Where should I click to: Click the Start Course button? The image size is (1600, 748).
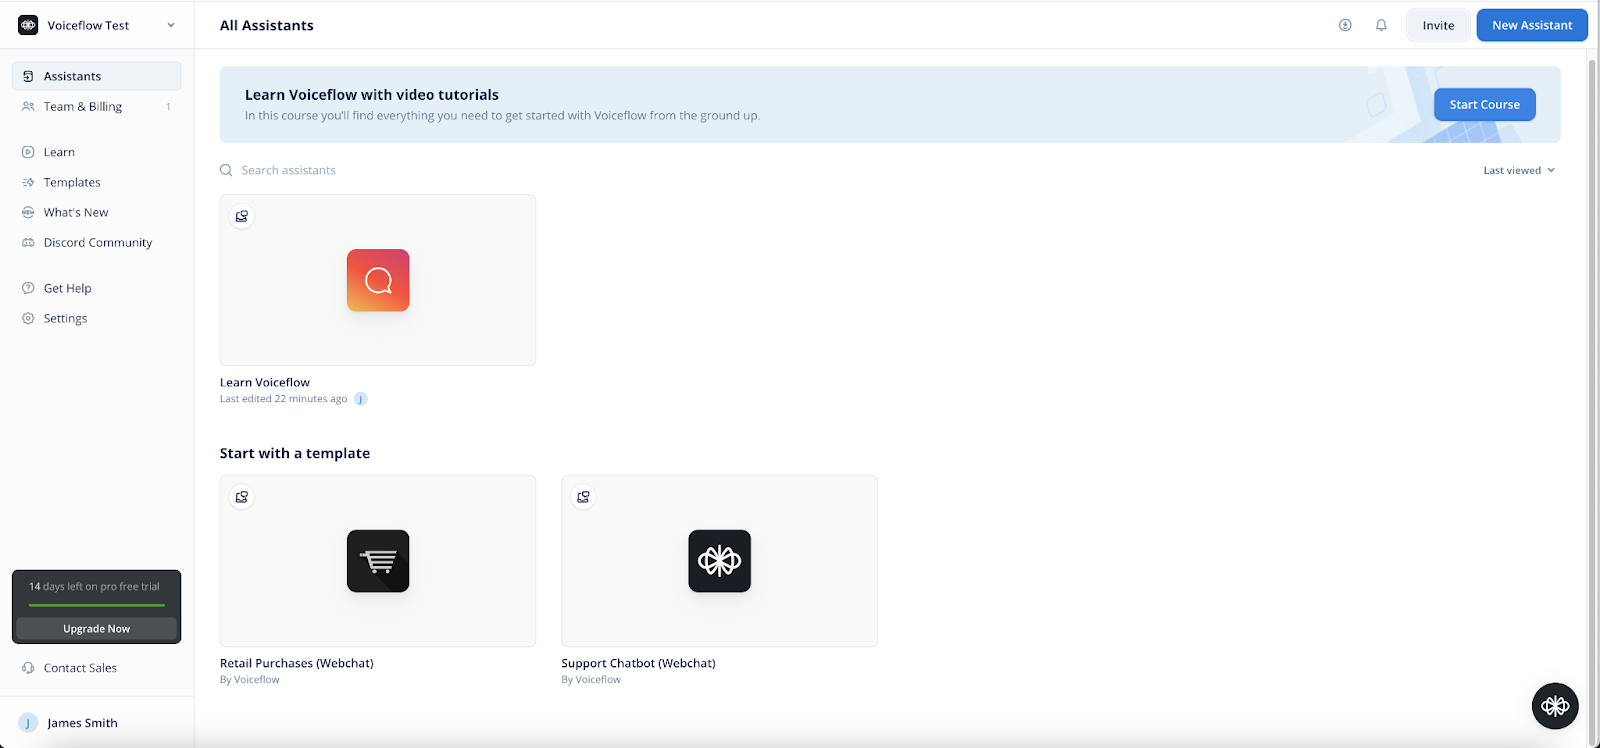point(1484,104)
